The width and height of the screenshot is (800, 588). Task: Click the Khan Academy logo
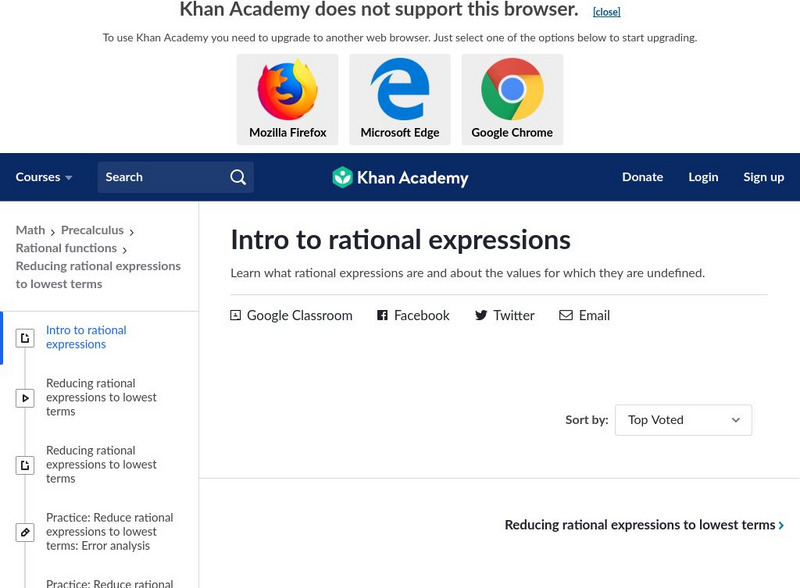click(400, 178)
